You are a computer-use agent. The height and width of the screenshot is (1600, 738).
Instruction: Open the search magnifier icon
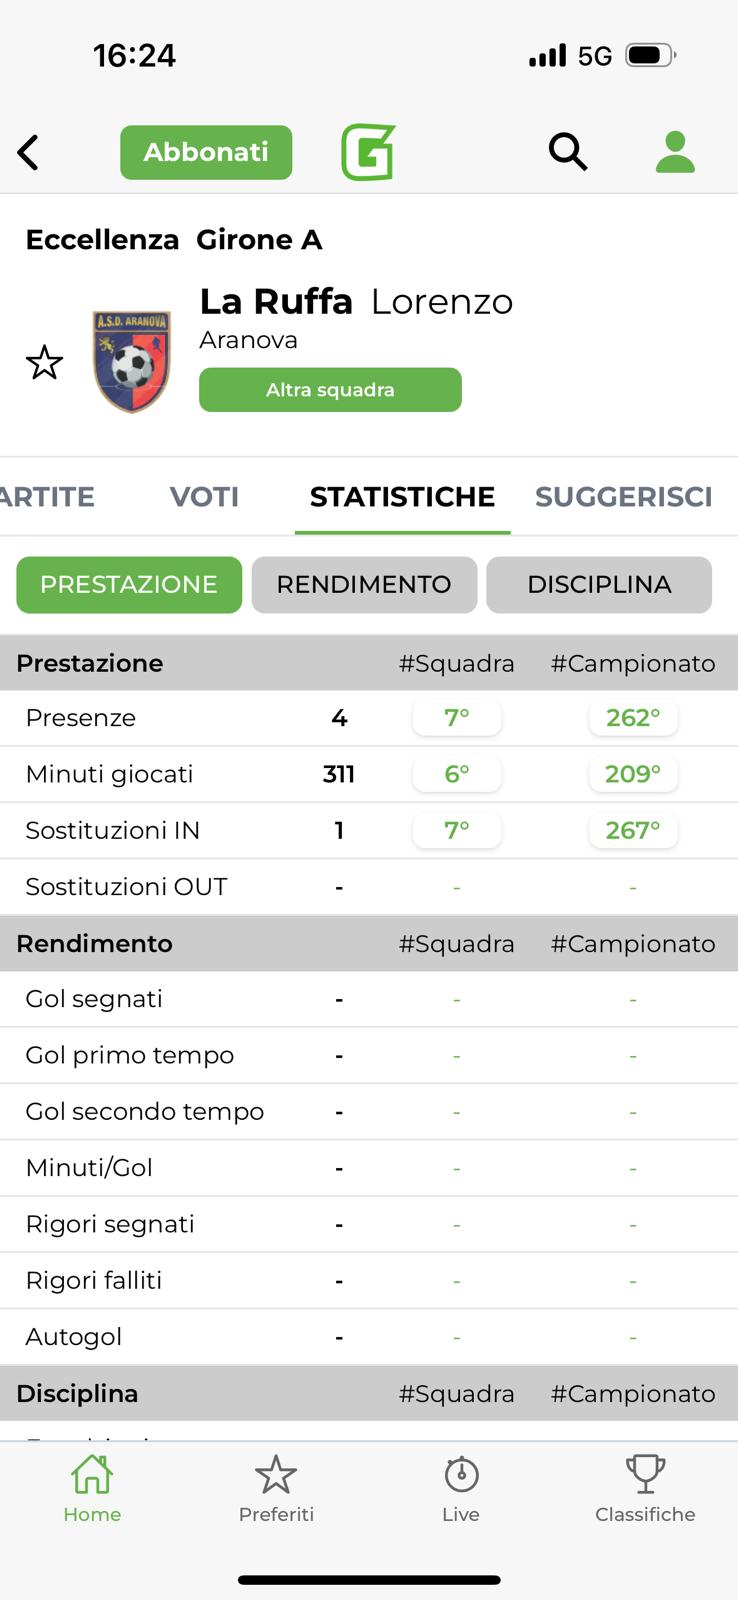(x=567, y=152)
